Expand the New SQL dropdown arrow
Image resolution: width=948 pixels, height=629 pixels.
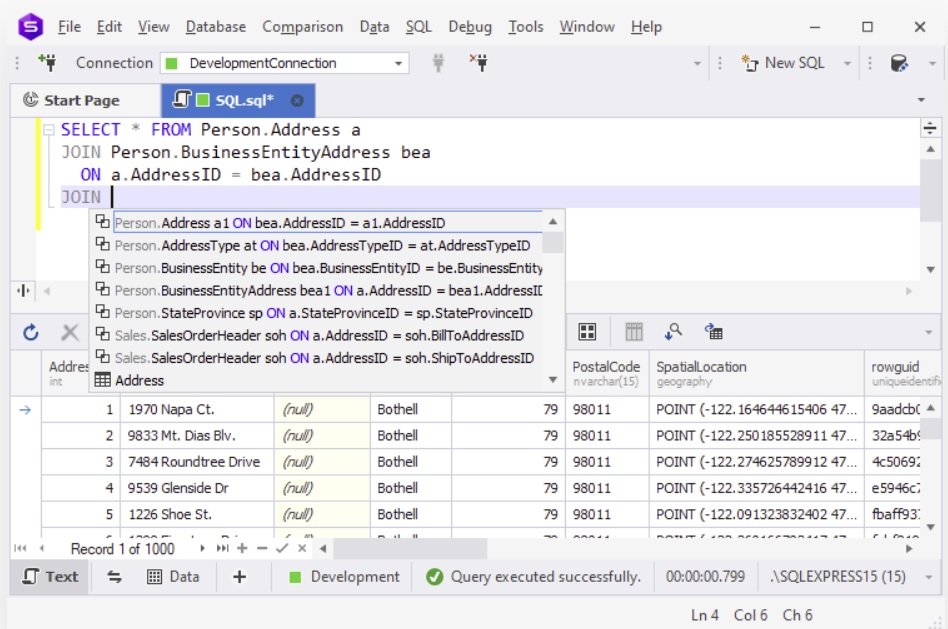[x=847, y=63]
